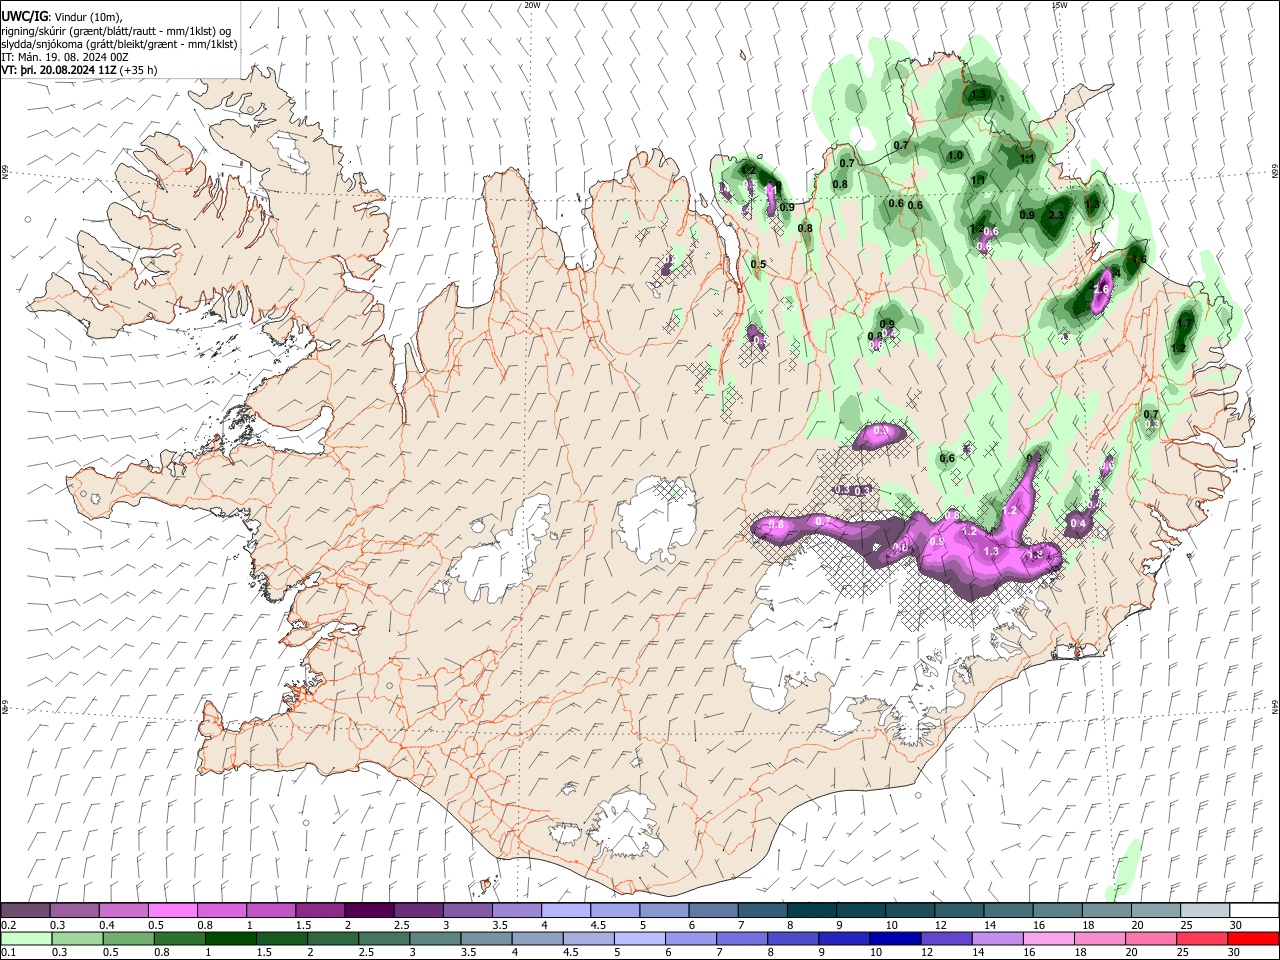Choose the lower legend 14–16 light violet swatch
This screenshot has height=960, width=1280.
point(997,938)
